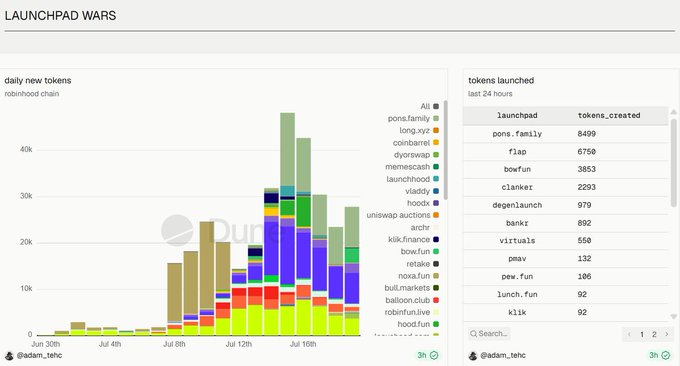
Task: Select the virtuals table row
Action: pos(566,241)
